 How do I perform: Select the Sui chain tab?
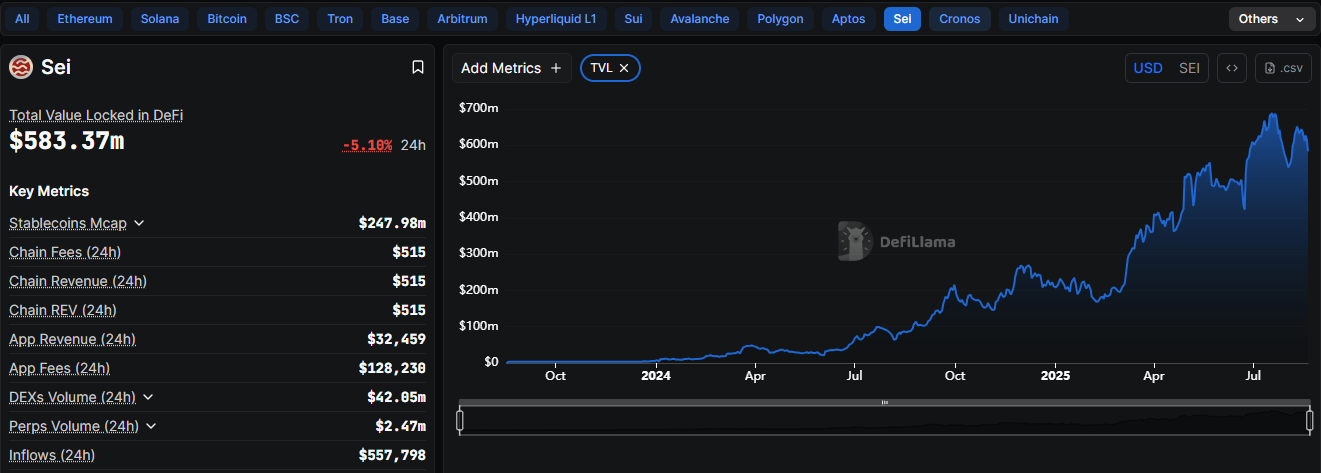633,19
